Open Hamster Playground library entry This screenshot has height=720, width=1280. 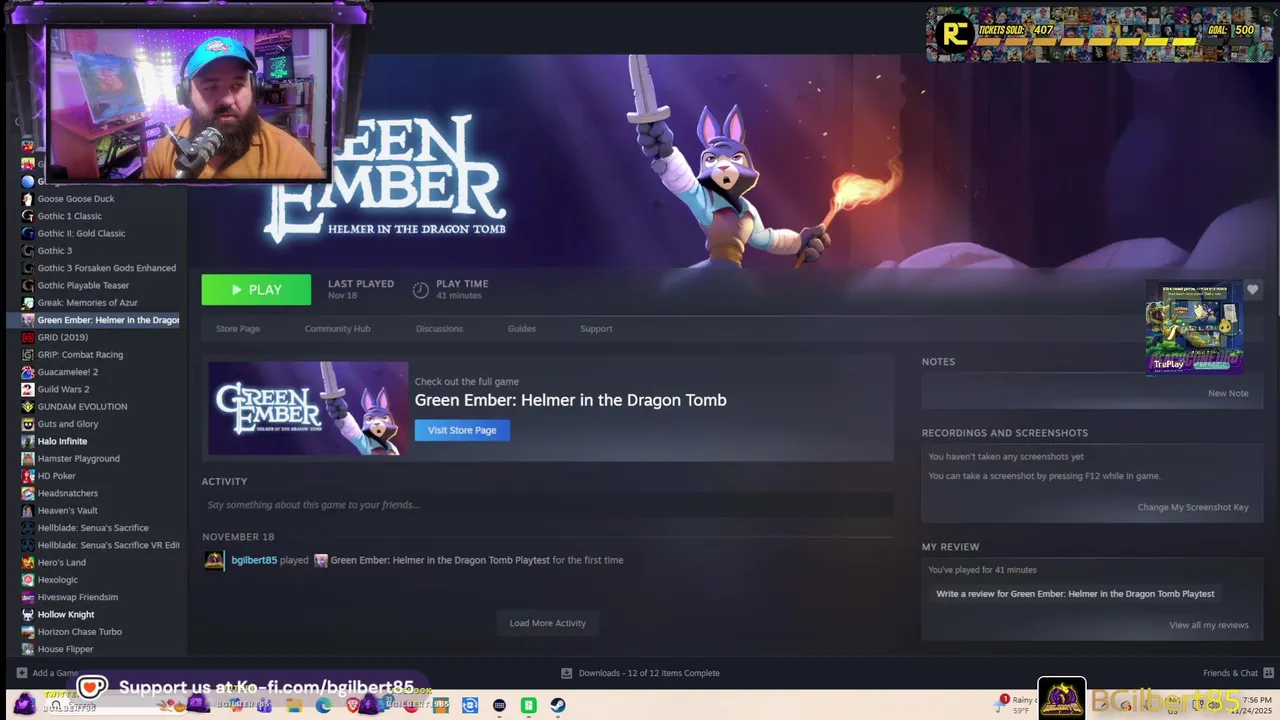[x=78, y=459]
